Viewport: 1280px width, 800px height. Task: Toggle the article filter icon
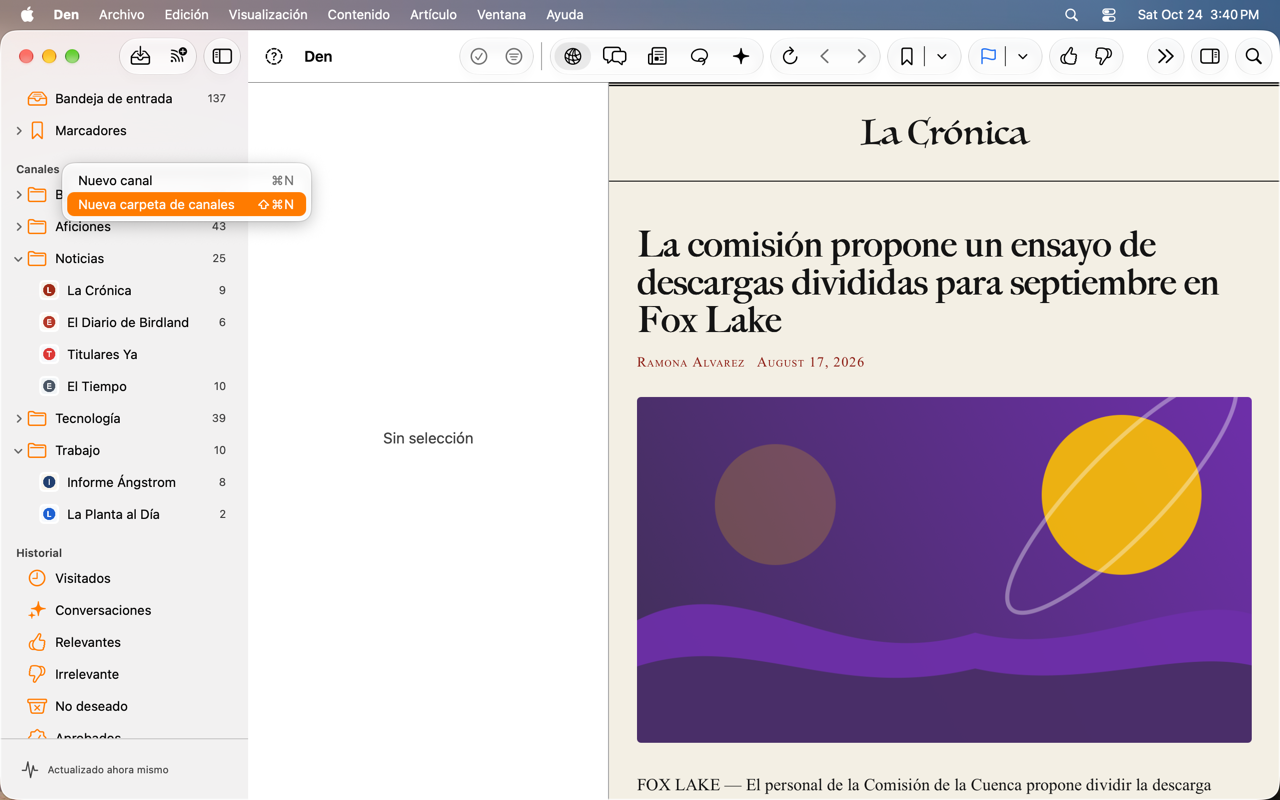click(x=514, y=57)
